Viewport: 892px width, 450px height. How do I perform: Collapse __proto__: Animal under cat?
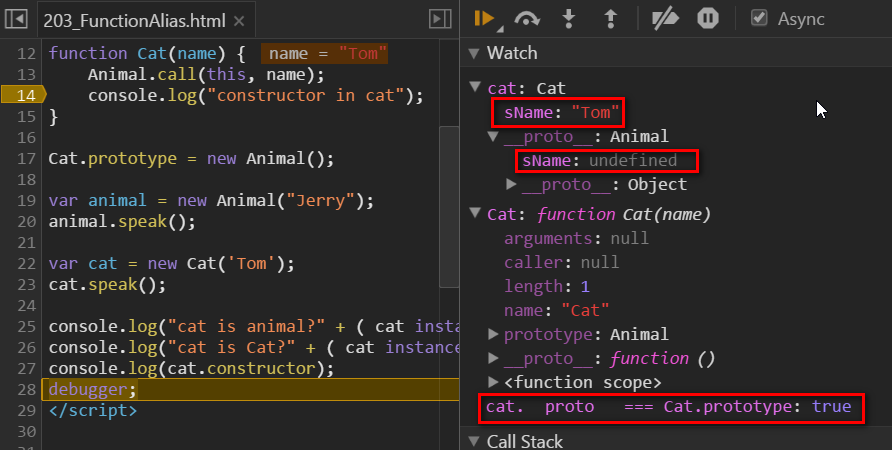pos(493,136)
